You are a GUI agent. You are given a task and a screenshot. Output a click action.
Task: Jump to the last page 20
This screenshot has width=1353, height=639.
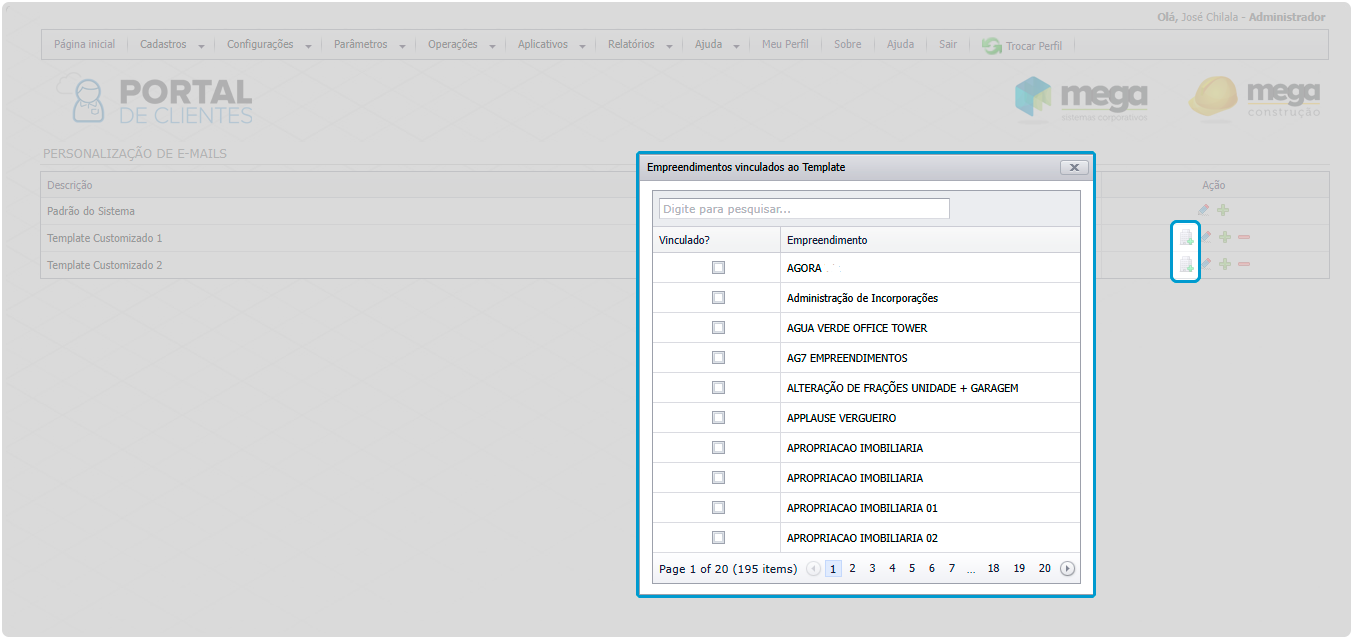pos(1044,569)
